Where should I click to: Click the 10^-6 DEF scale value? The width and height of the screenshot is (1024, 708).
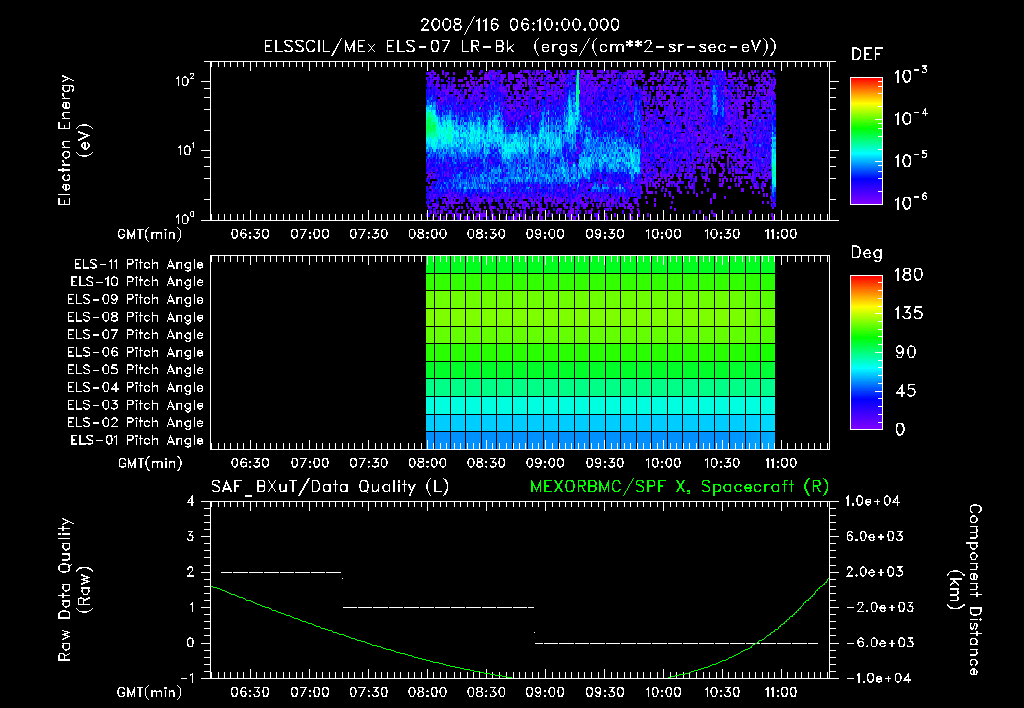coord(910,202)
